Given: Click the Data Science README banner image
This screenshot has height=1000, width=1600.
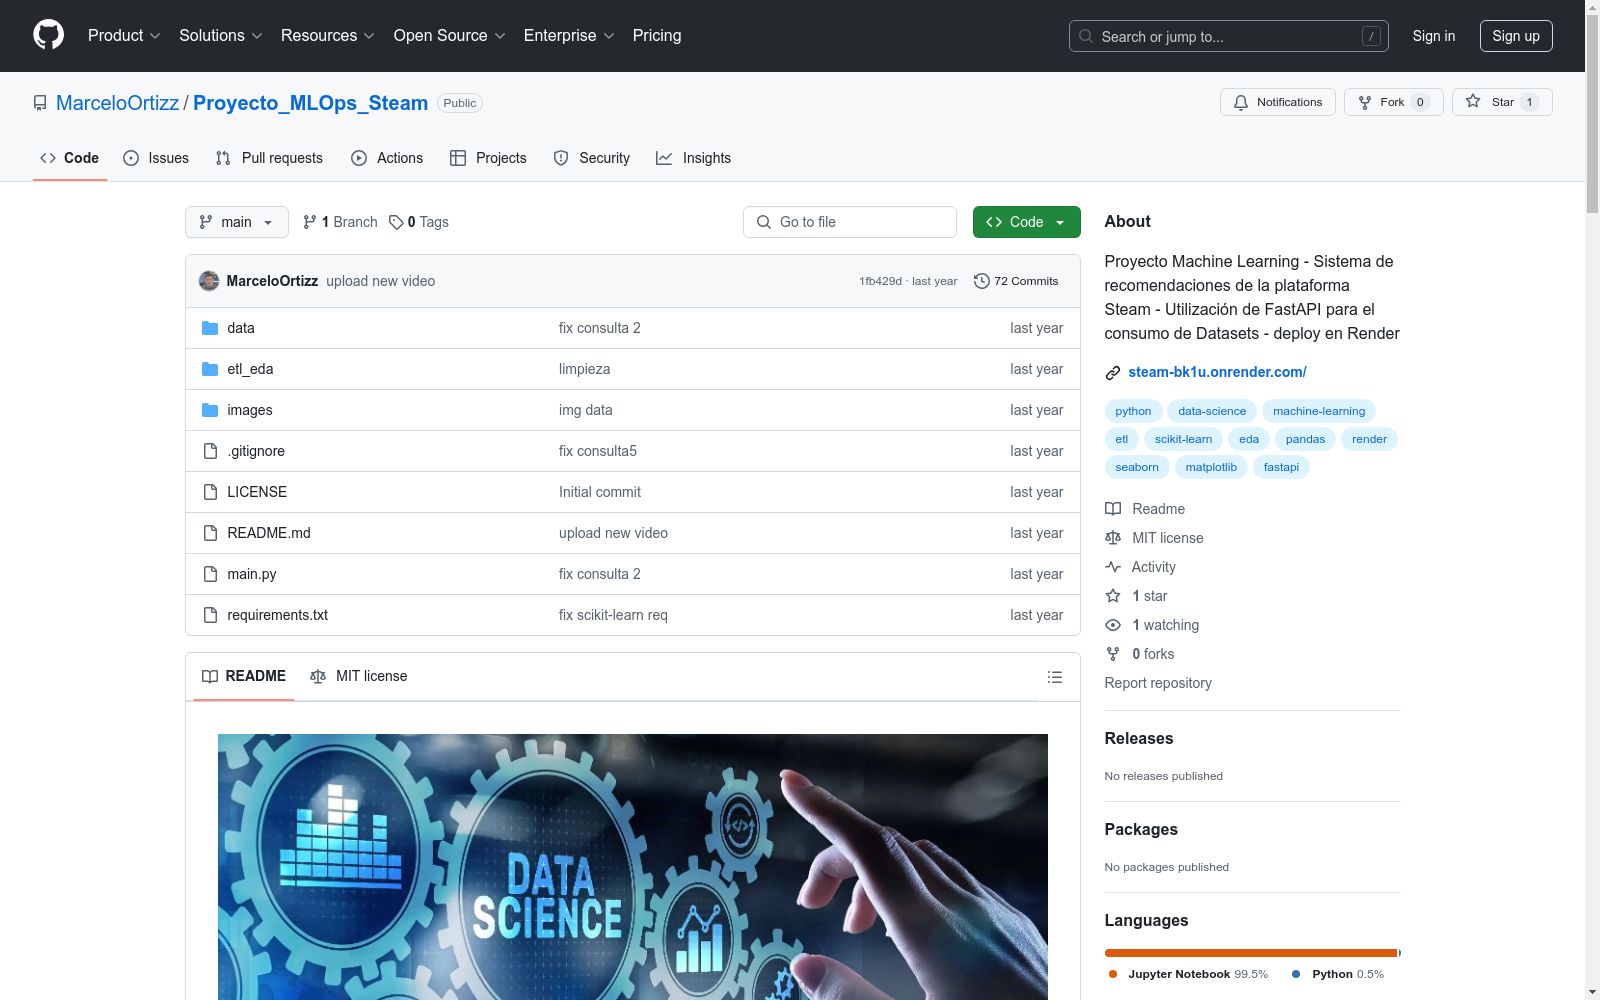Looking at the screenshot, I should click(633, 867).
